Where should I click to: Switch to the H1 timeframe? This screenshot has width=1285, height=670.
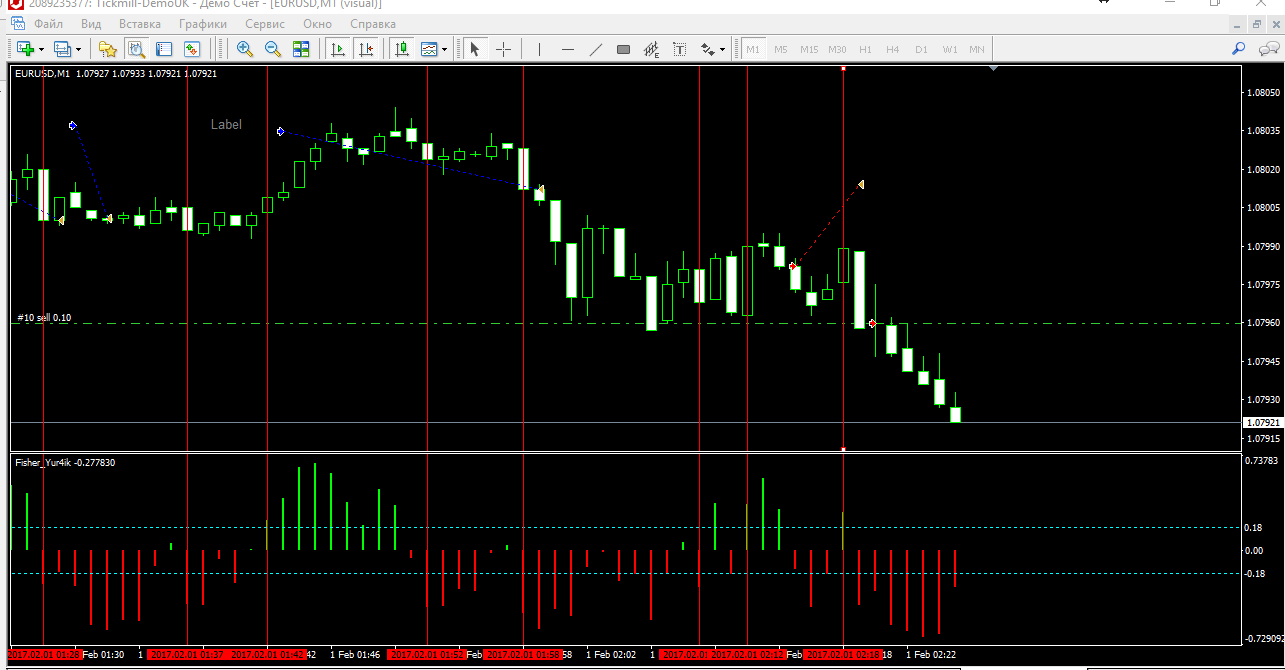(865, 49)
